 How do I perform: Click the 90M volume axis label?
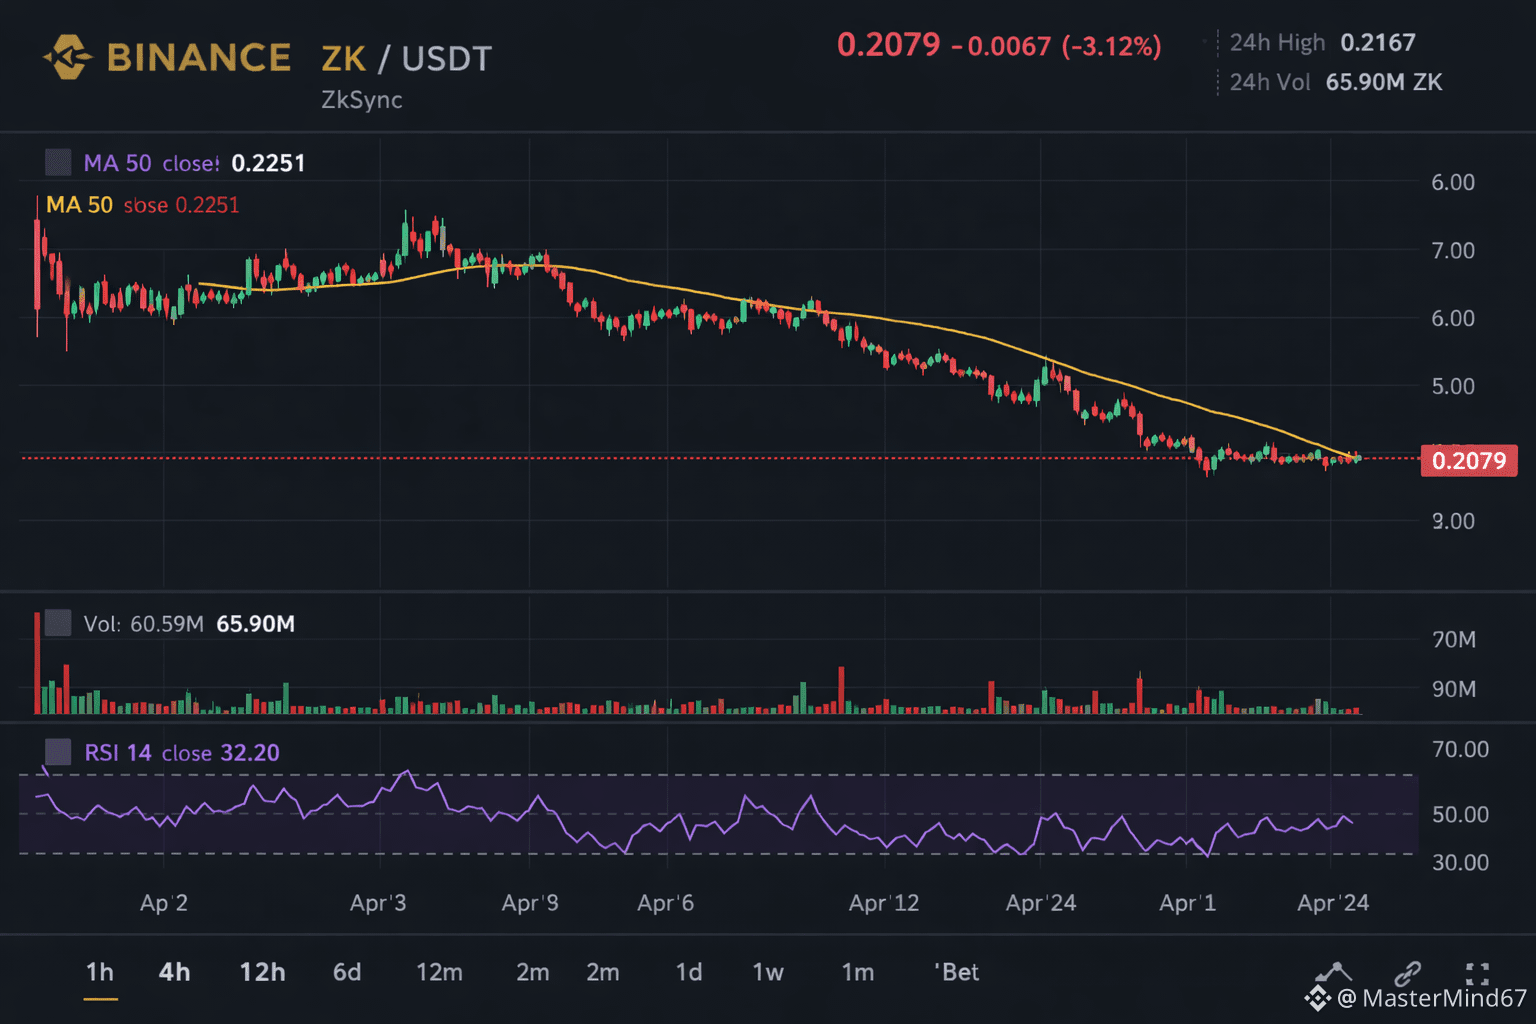[1454, 689]
